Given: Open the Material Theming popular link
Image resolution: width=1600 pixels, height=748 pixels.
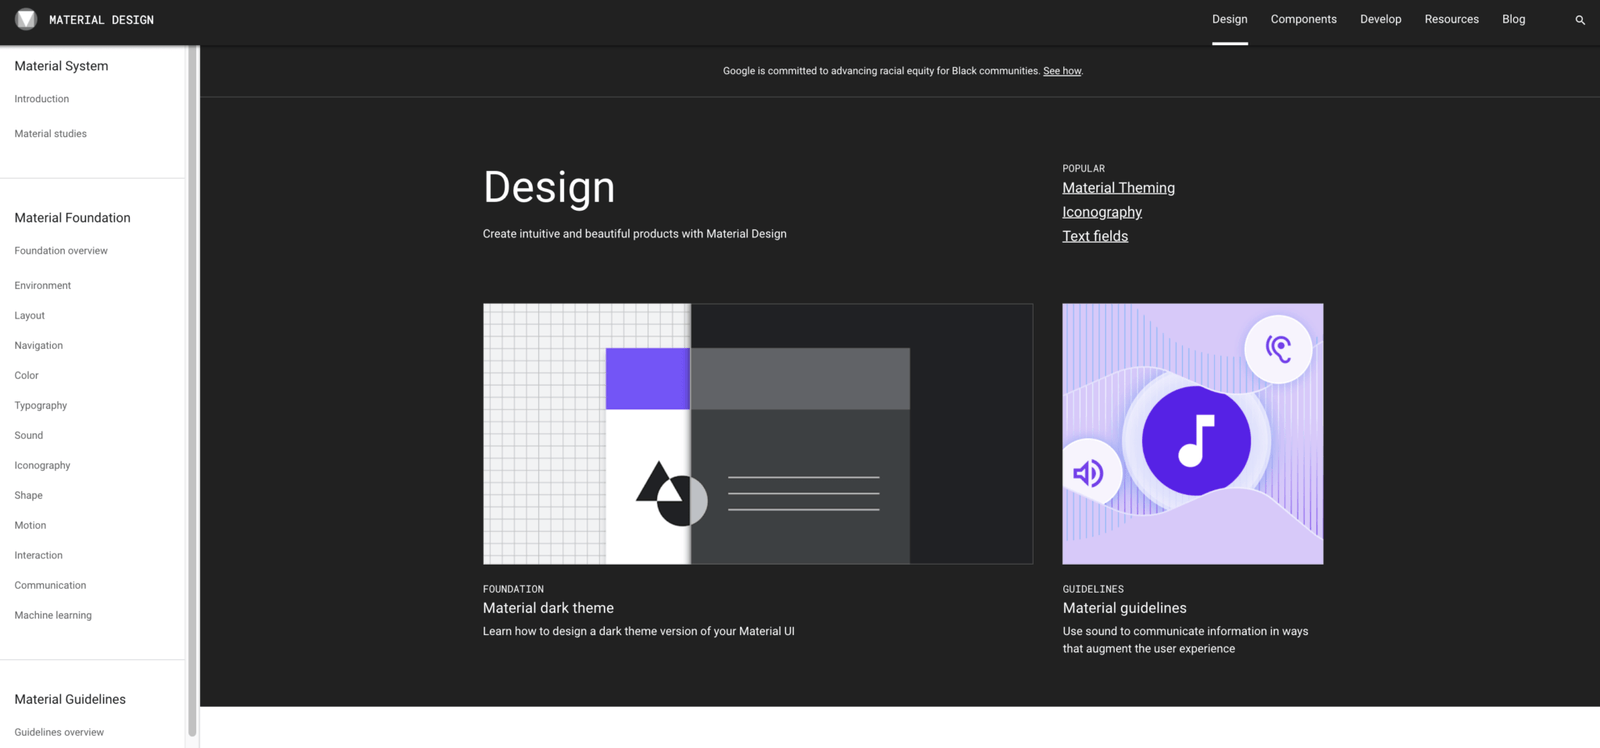Looking at the screenshot, I should coord(1118,188).
